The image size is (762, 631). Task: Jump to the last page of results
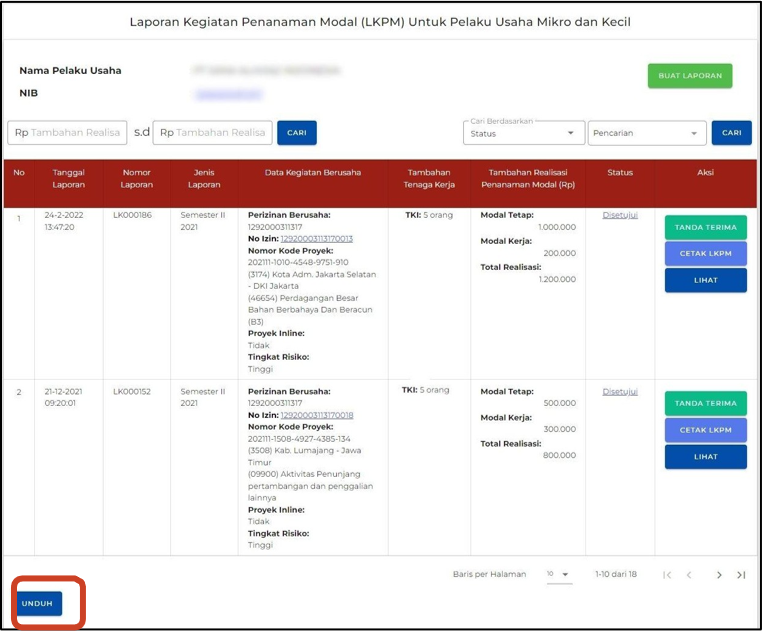(x=741, y=575)
